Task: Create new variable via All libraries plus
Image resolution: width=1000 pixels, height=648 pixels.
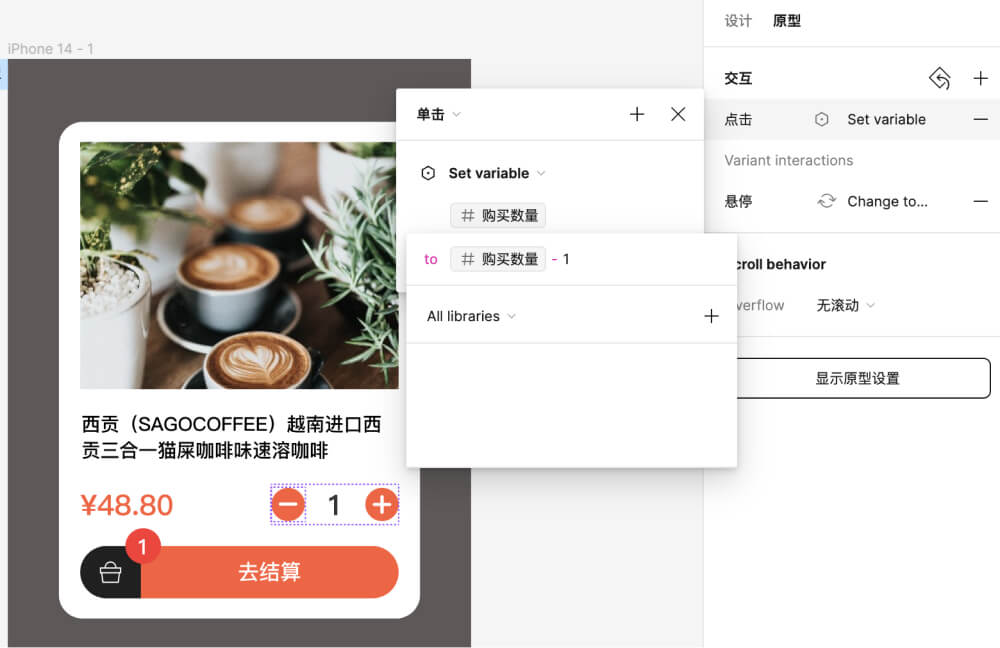Action: (711, 316)
